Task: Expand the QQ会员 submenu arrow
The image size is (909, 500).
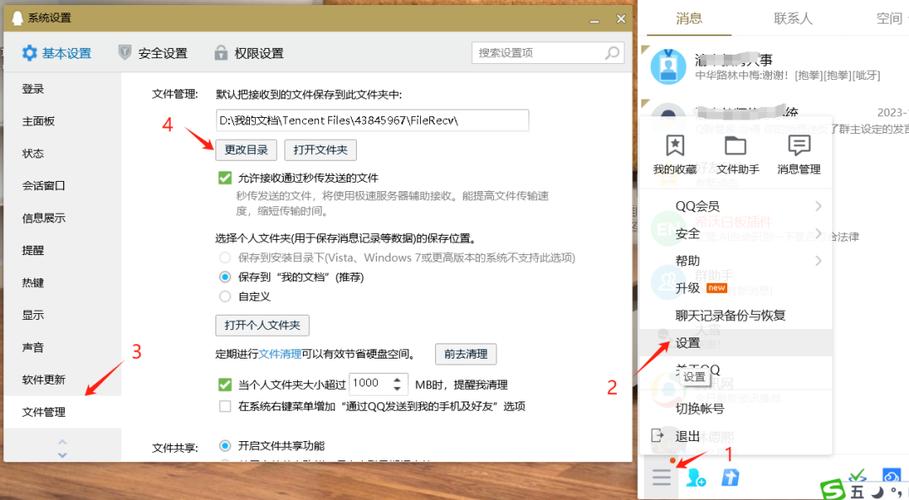Action: (x=818, y=206)
